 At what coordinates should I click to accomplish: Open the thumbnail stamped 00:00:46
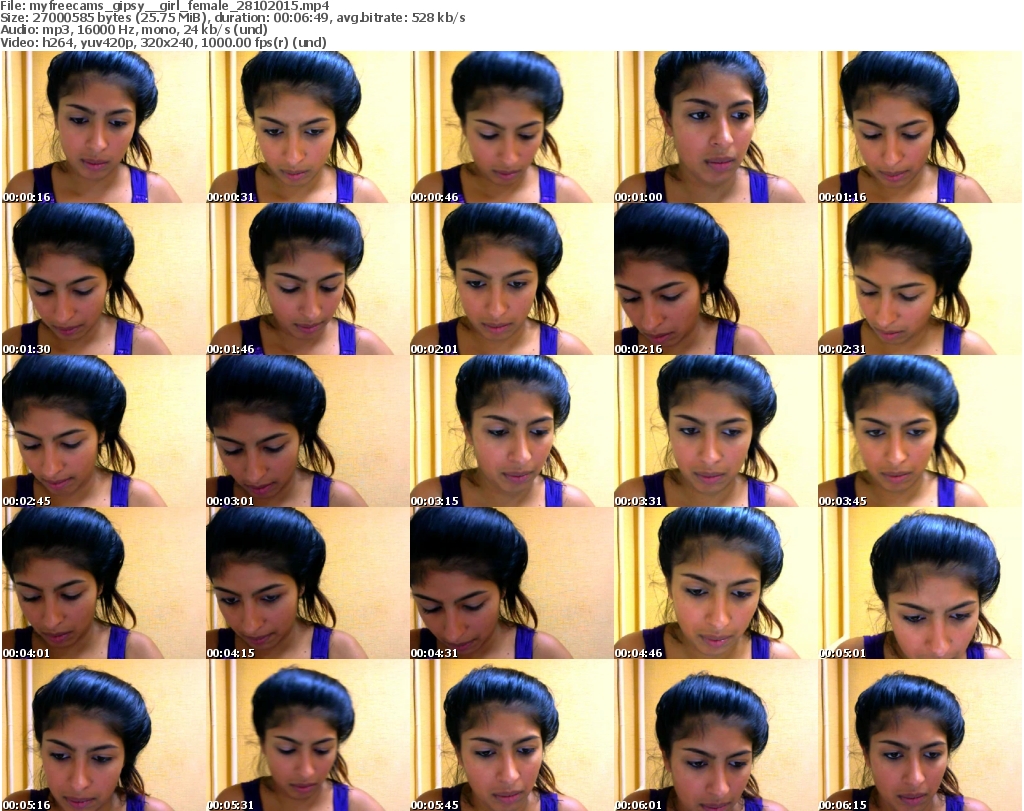[x=511, y=127]
